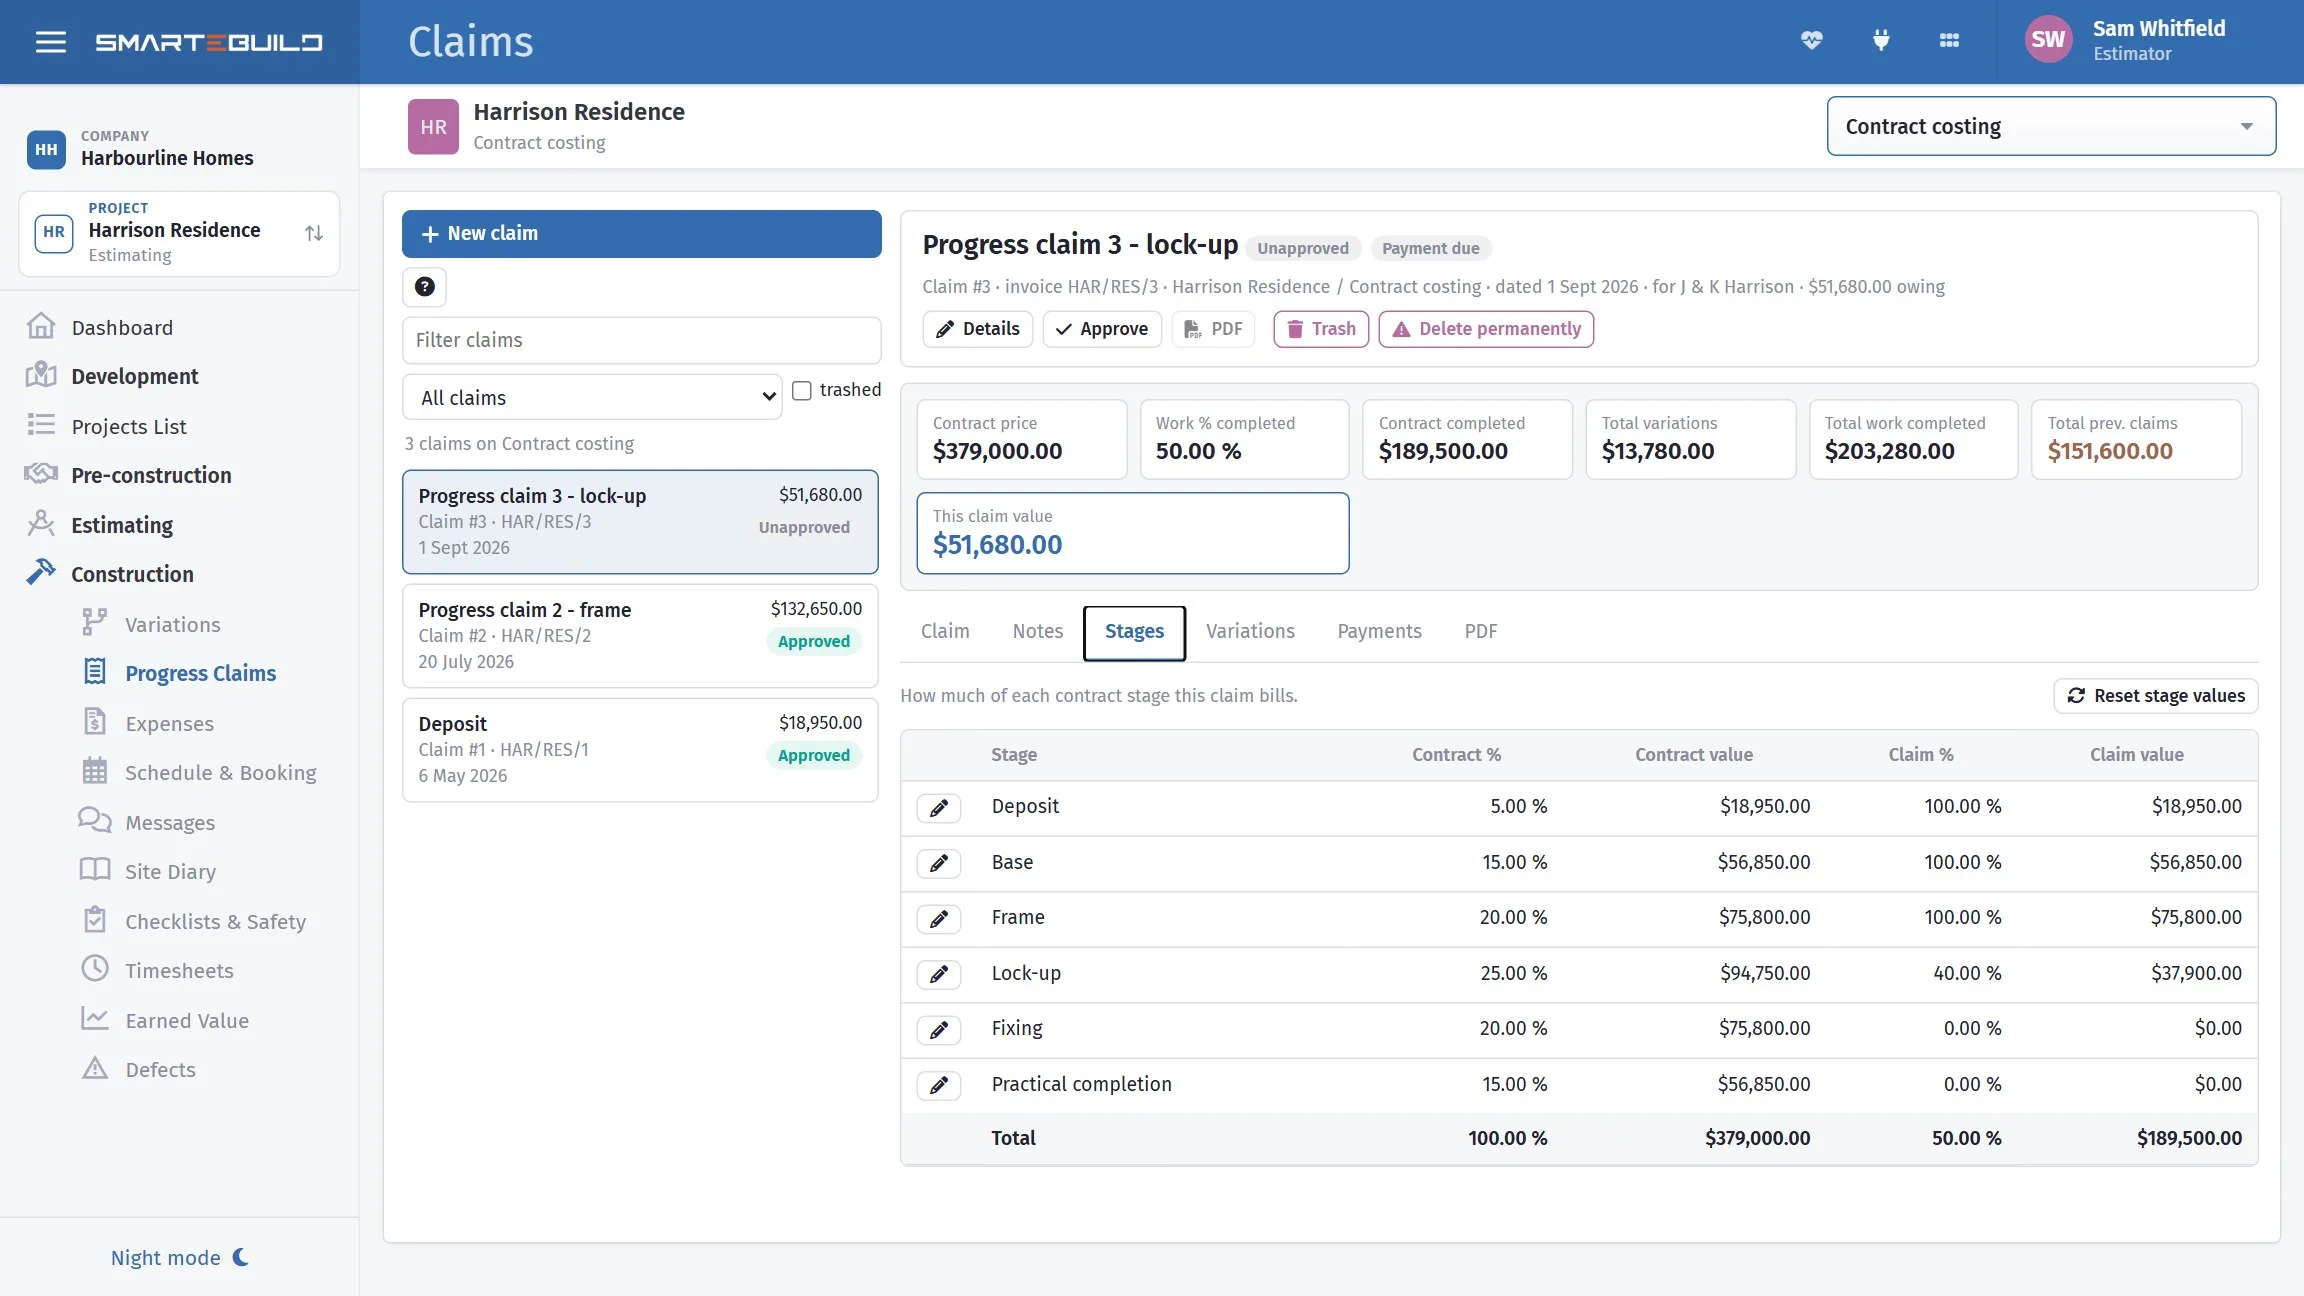Click the help question mark icon
Viewport: 2304px width, 1296px height.
424,287
